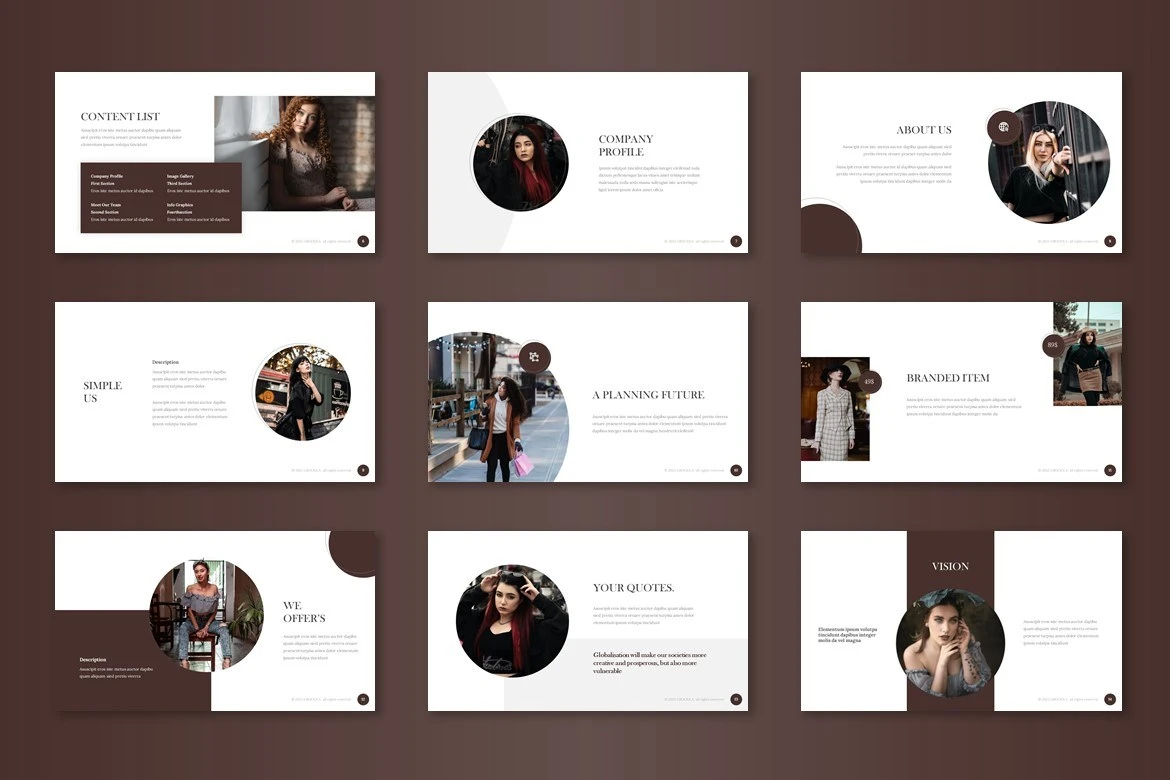Select the Globalisation quote text box
The image size is (1170, 780).
[x=650, y=663]
